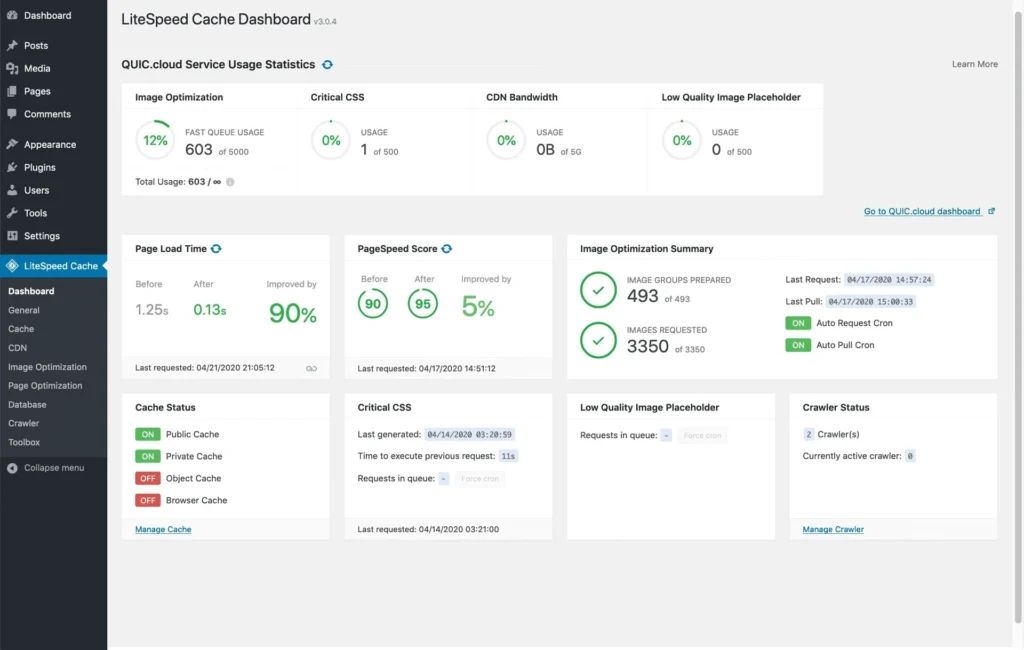The height and width of the screenshot is (650, 1024).
Task: Click the Collapse menu label
Action: (54, 468)
